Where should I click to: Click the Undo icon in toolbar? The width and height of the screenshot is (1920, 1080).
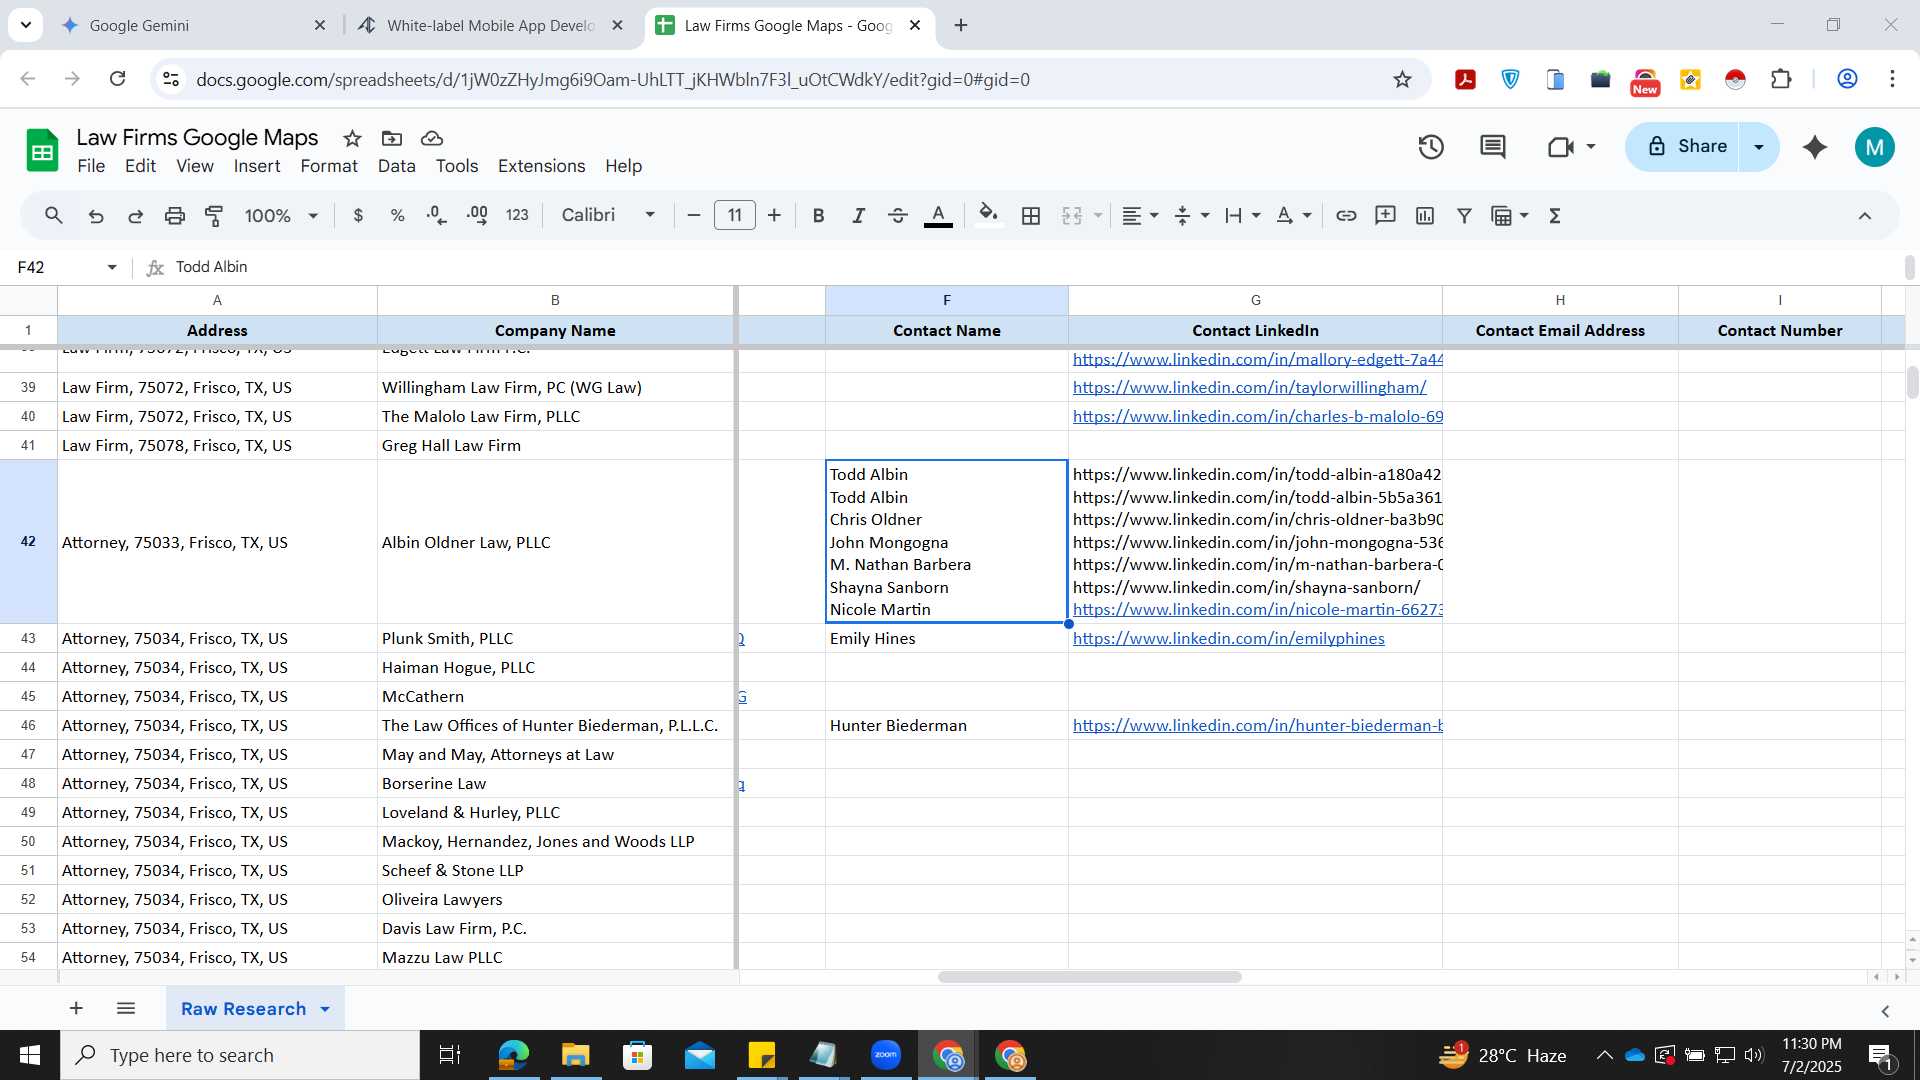pos(96,216)
